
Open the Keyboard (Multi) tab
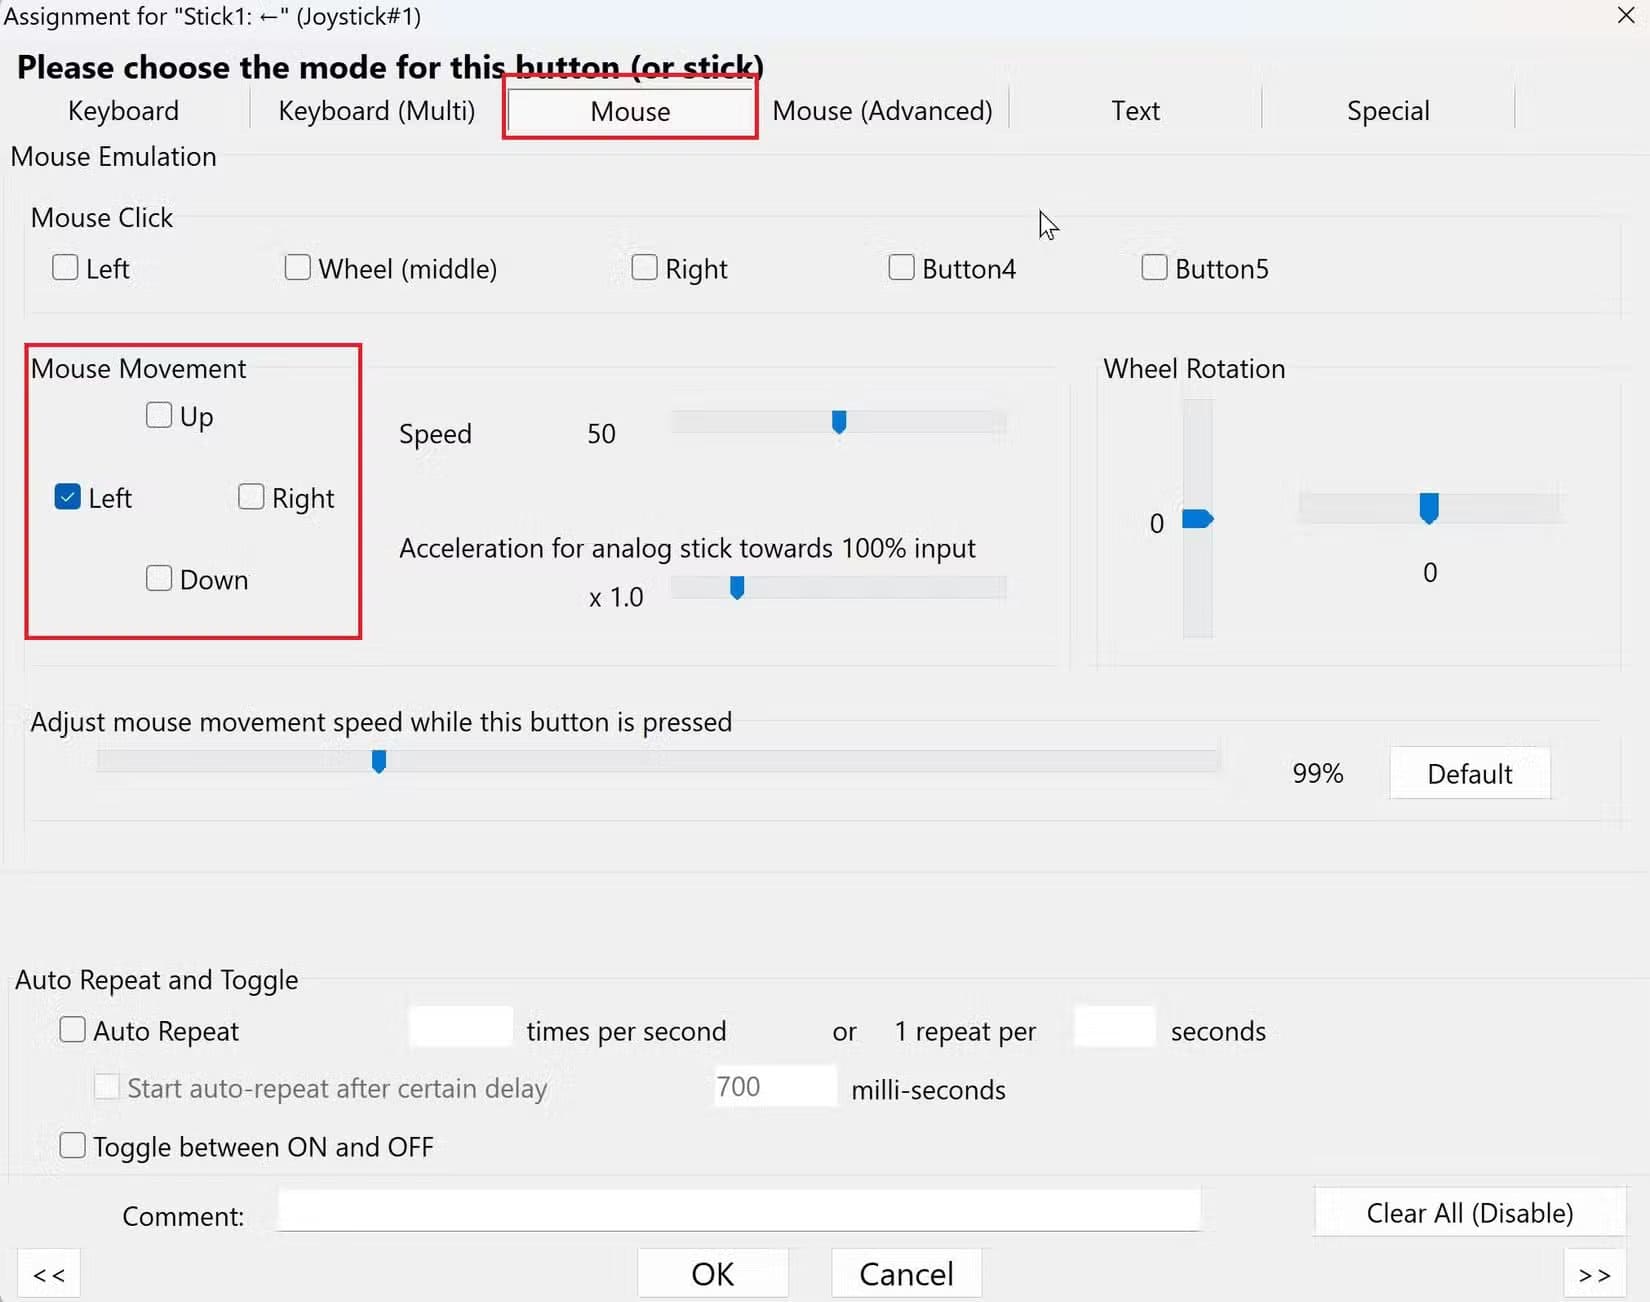coord(377,110)
